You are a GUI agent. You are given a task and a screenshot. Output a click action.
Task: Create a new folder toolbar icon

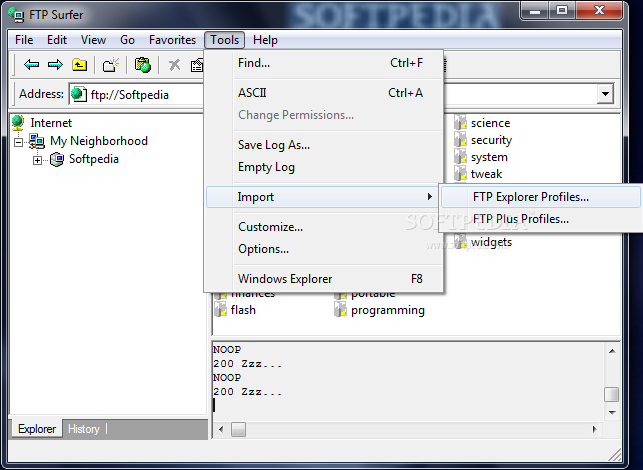[111, 64]
